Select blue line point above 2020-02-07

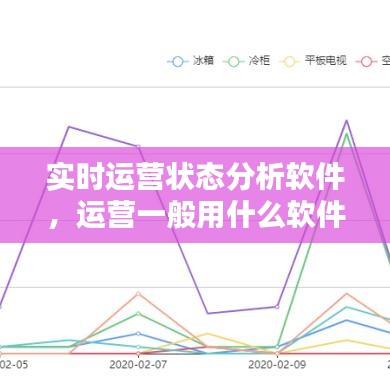tap(138, 333)
